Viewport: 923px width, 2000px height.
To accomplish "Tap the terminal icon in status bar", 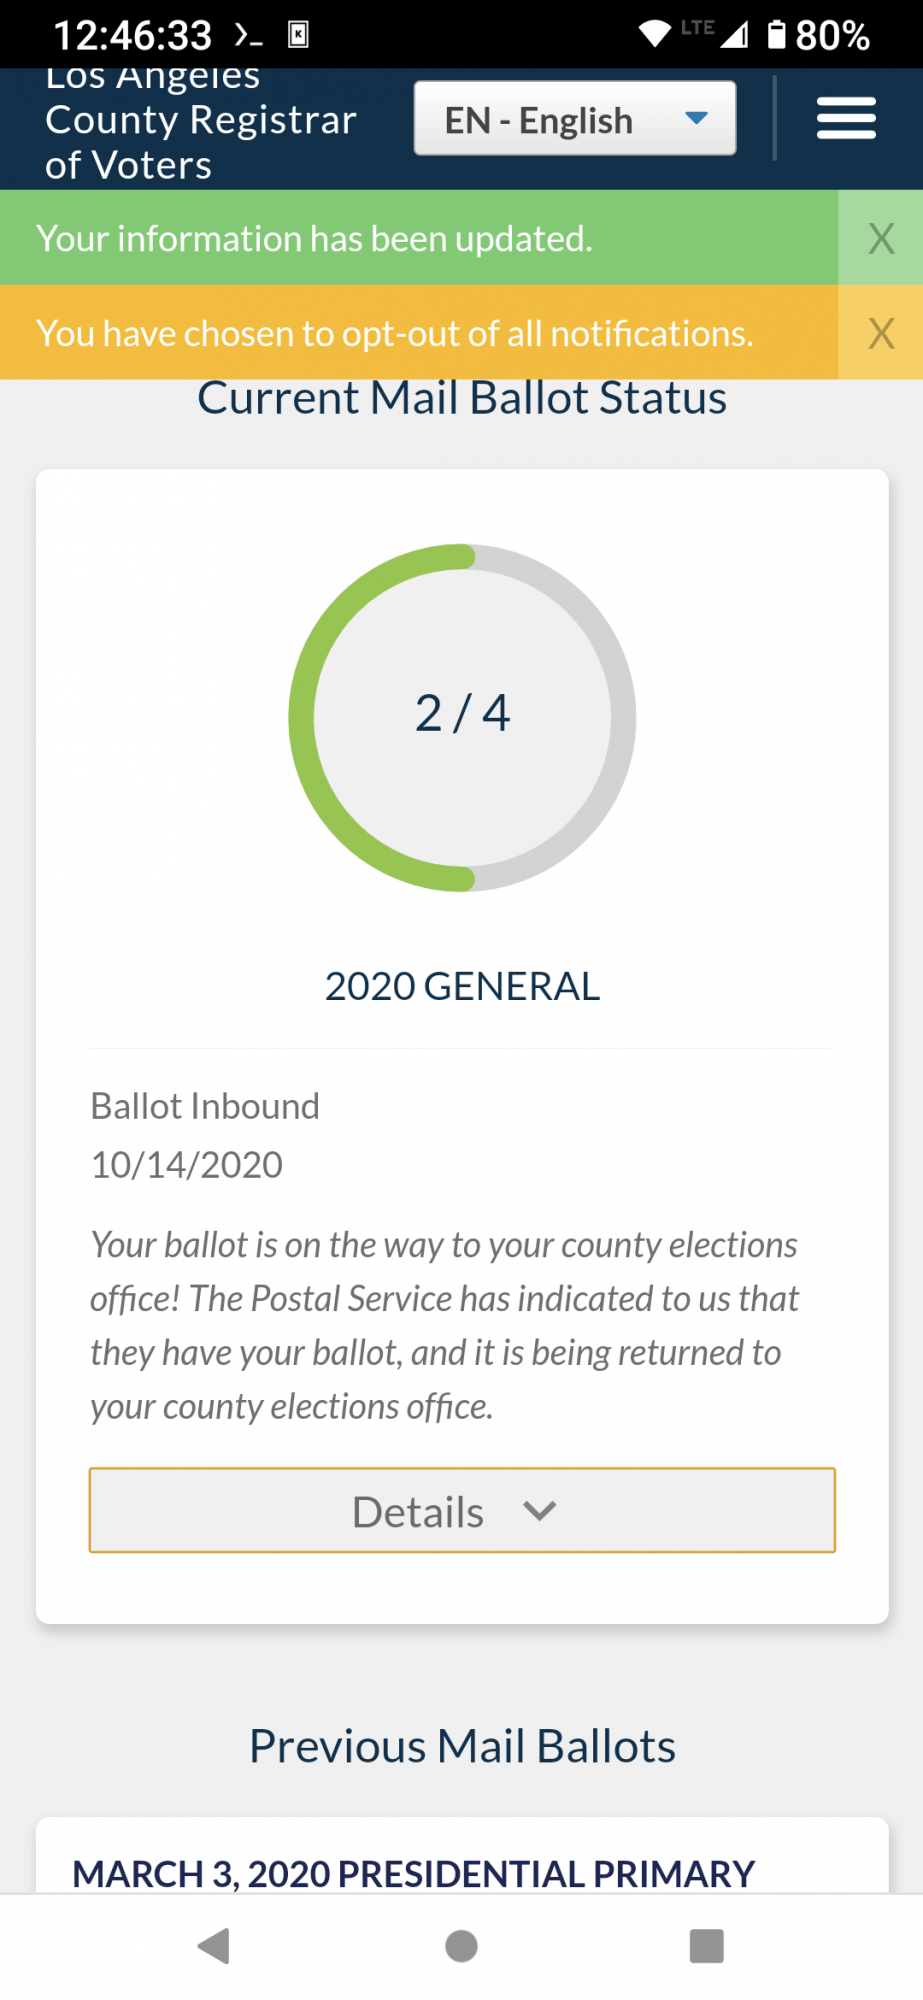I will [248, 35].
